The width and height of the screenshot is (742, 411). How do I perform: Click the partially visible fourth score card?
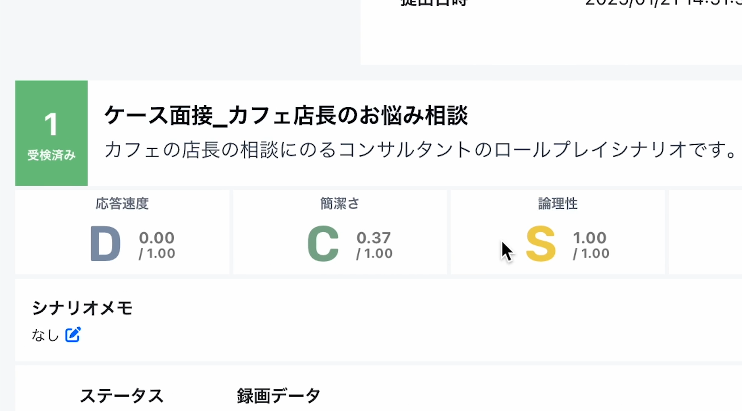tap(706, 232)
